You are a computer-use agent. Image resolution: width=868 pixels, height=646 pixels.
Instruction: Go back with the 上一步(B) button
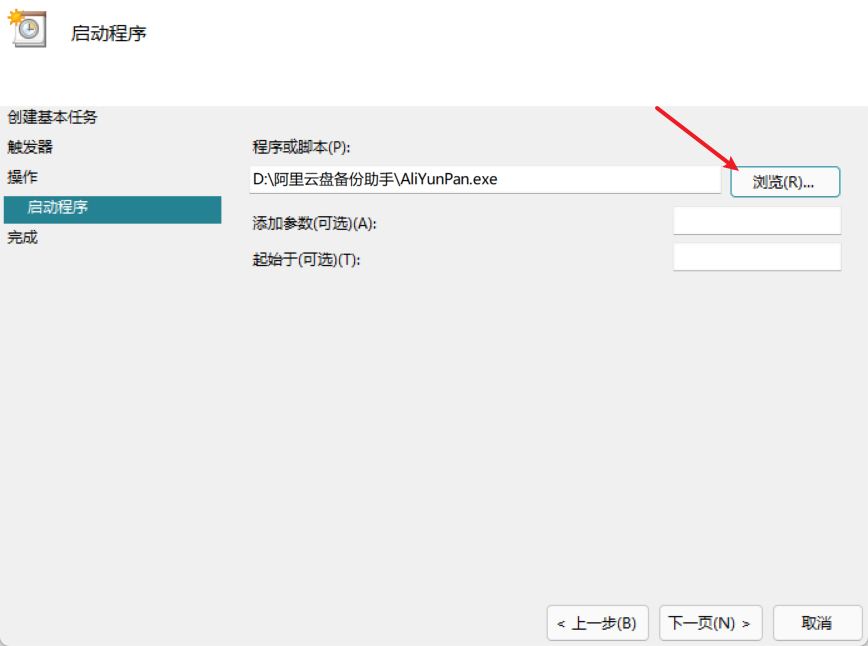pyautogui.click(x=597, y=623)
